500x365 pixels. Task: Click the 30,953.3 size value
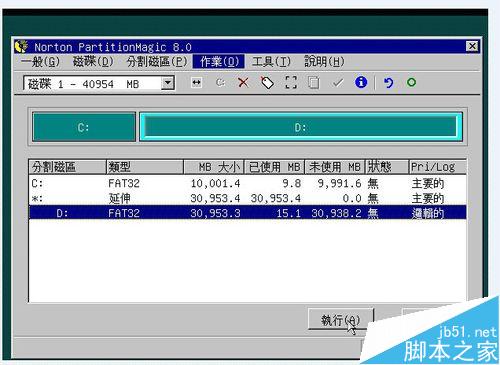tap(215, 213)
